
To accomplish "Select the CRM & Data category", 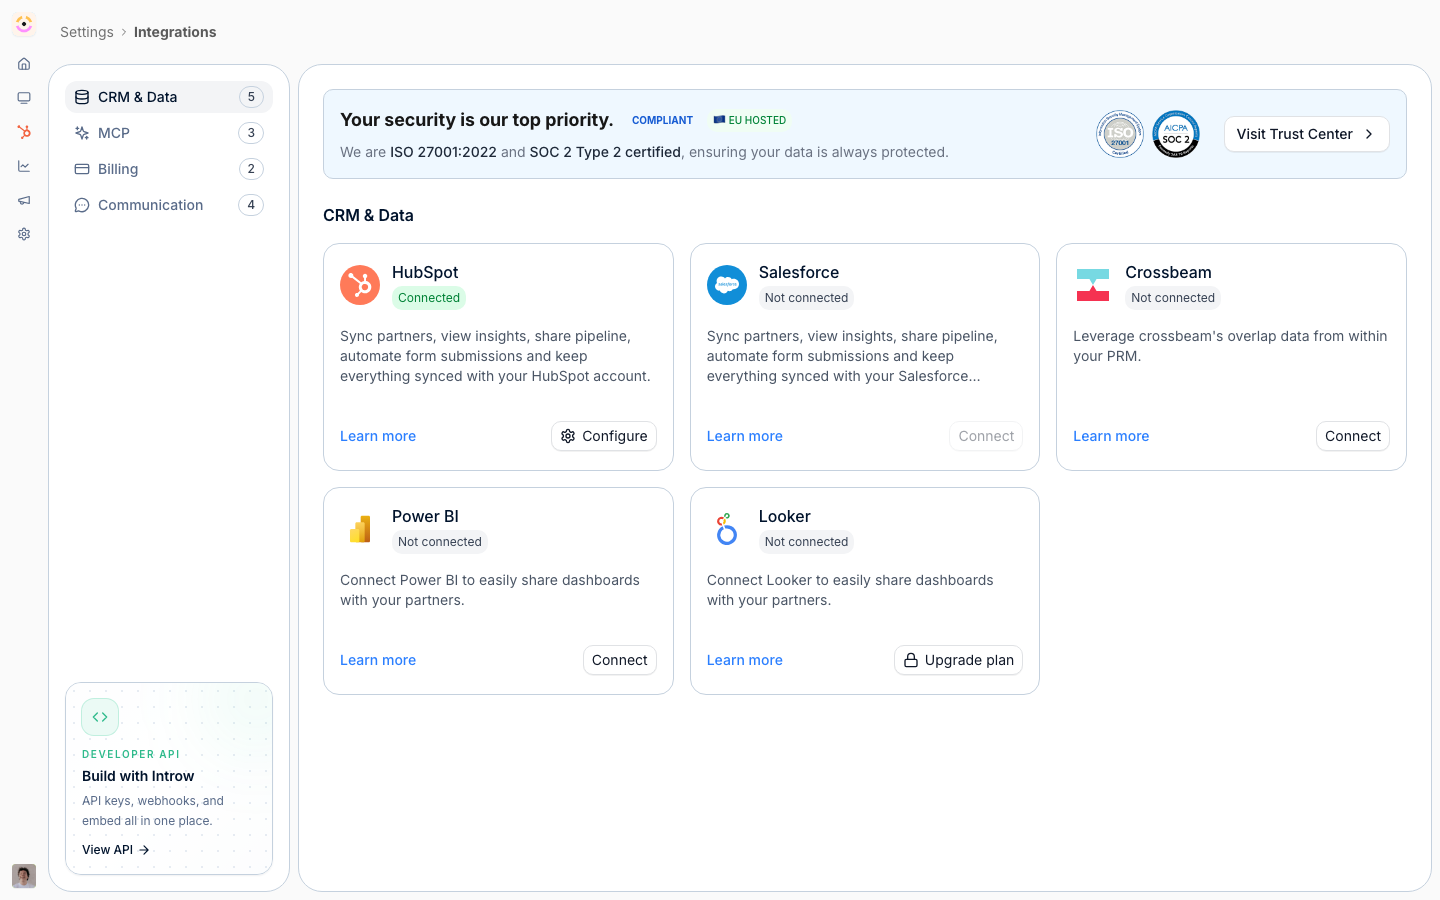I will point(169,97).
